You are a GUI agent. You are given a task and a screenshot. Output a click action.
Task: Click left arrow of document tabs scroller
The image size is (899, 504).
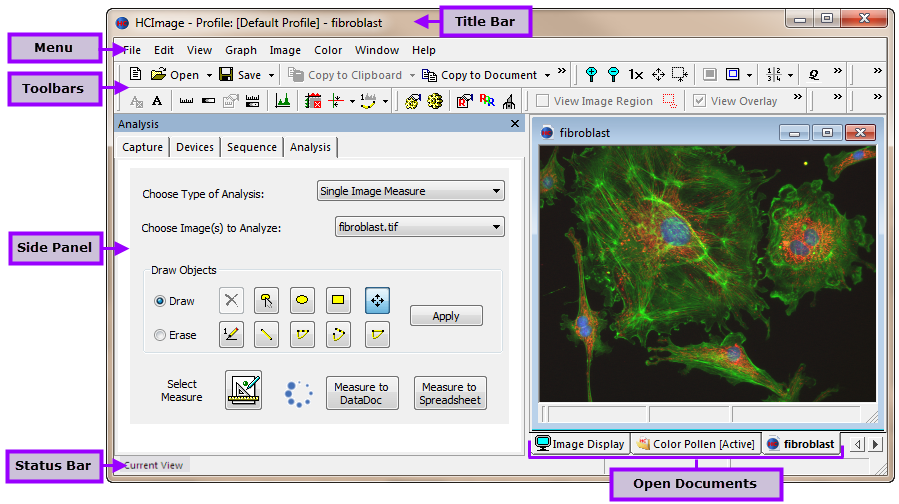pos(858,444)
